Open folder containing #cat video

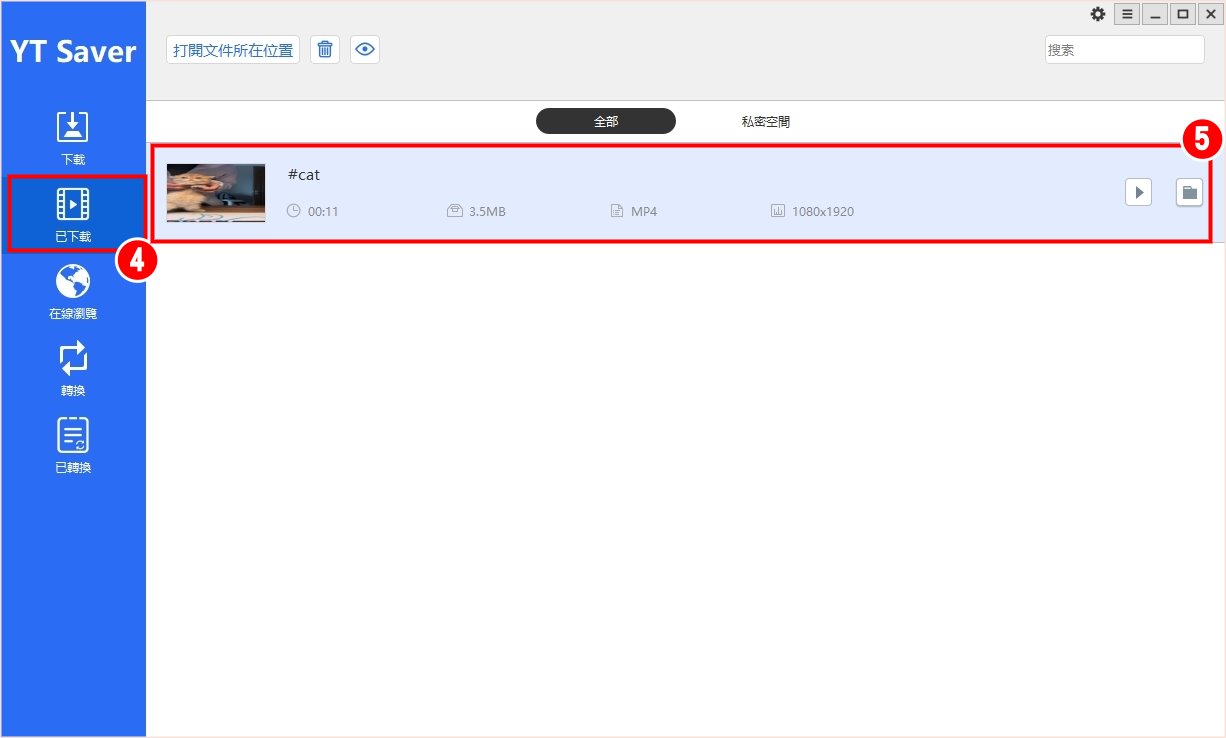(1189, 192)
